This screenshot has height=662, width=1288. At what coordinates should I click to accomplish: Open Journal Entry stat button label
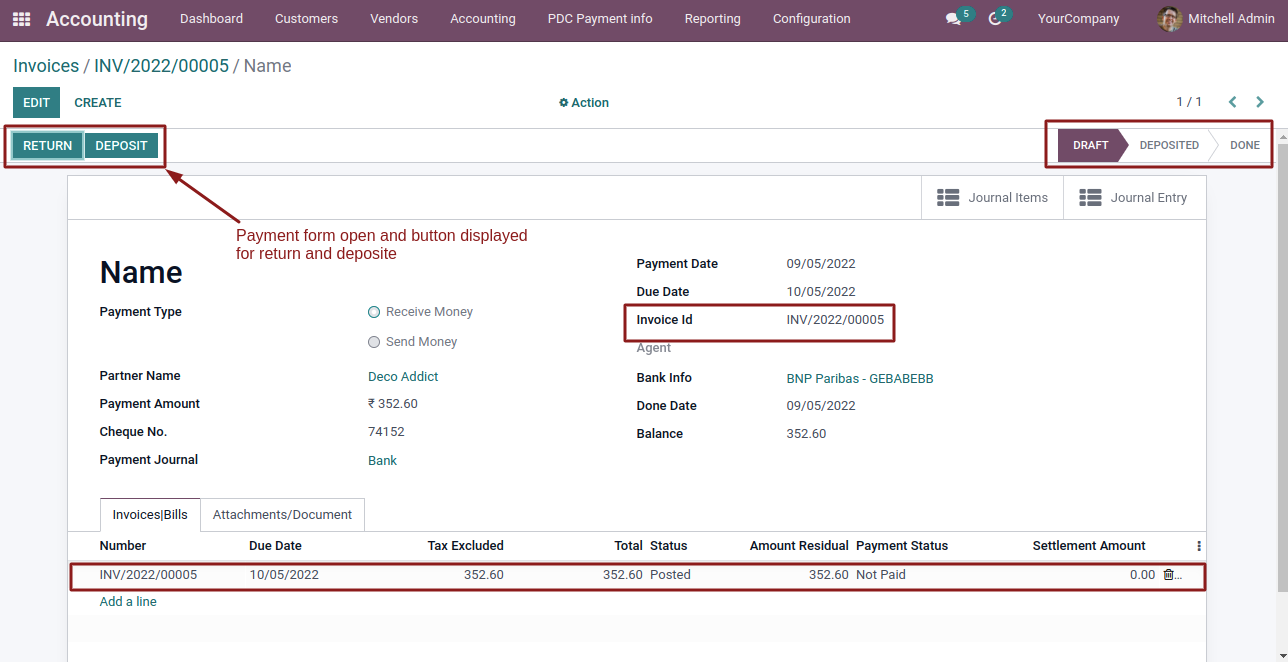1149,198
